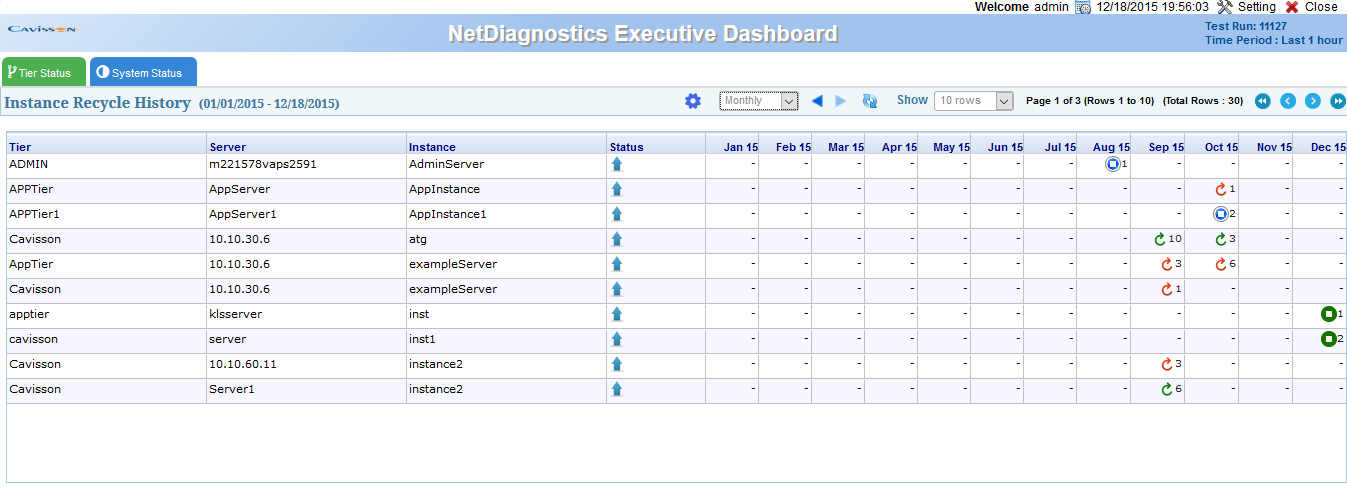Switch to Tier Status tab

(43, 72)
